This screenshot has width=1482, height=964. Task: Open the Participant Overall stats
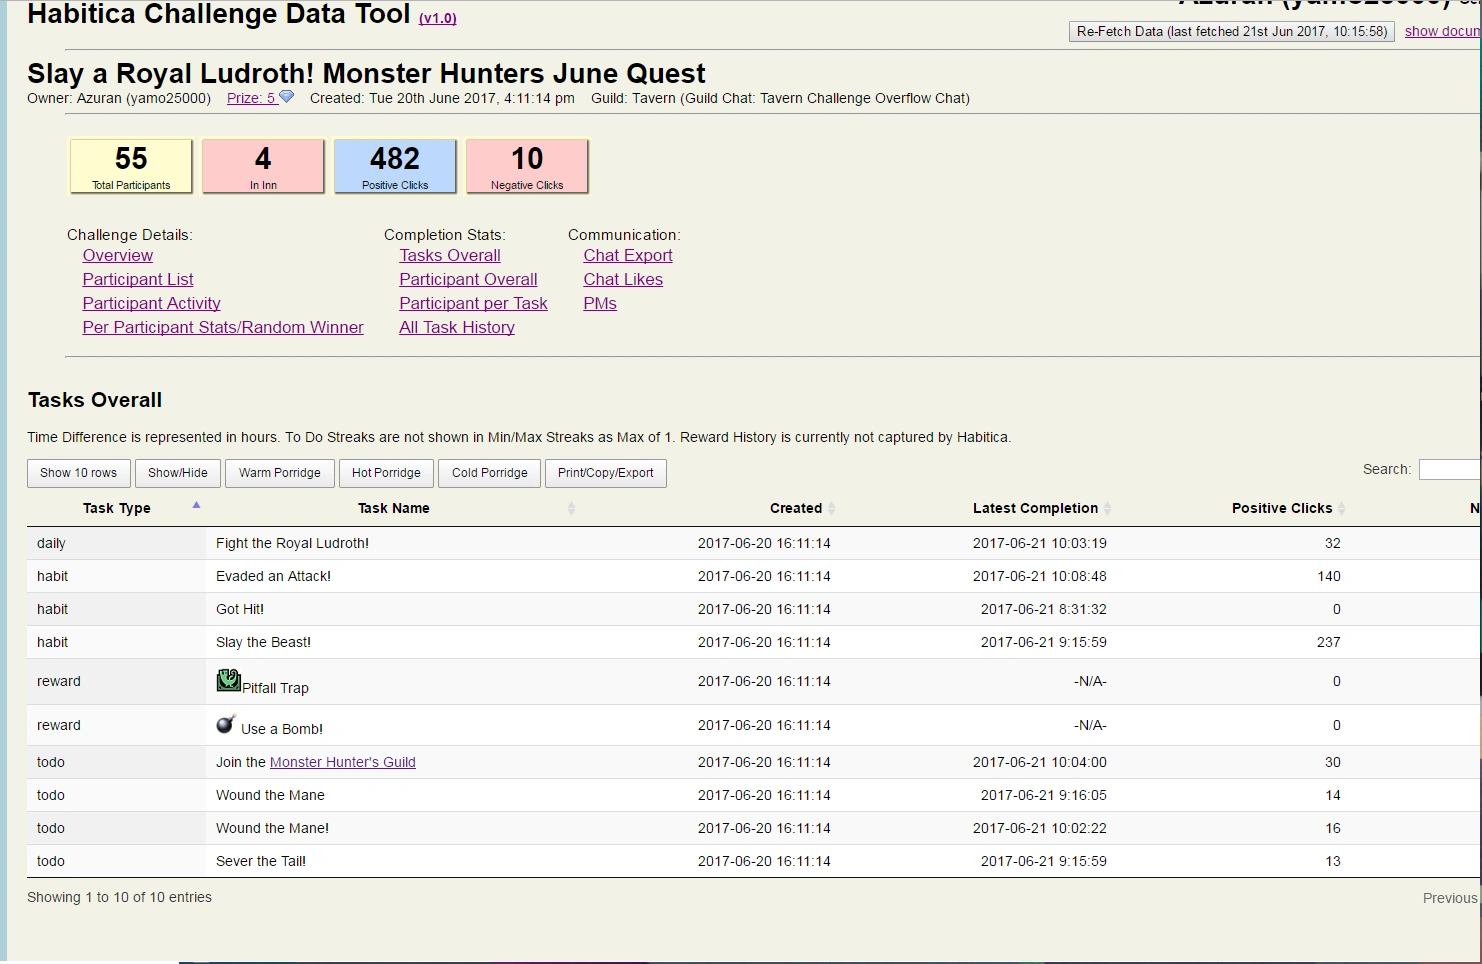tap(469, 279)
